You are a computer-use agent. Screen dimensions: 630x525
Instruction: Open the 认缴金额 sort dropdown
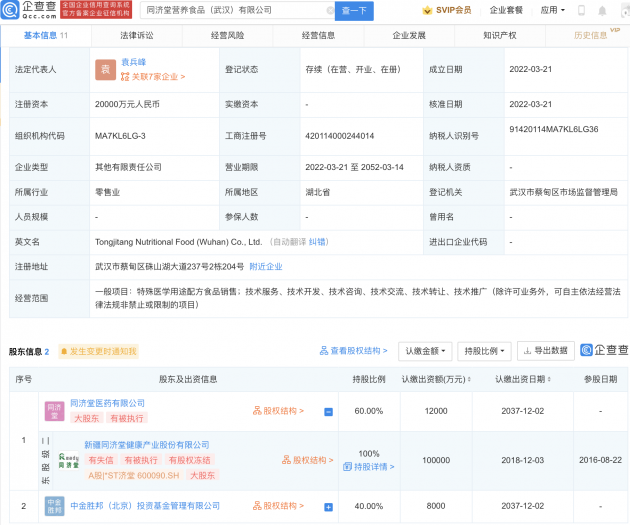coord(425,351)
